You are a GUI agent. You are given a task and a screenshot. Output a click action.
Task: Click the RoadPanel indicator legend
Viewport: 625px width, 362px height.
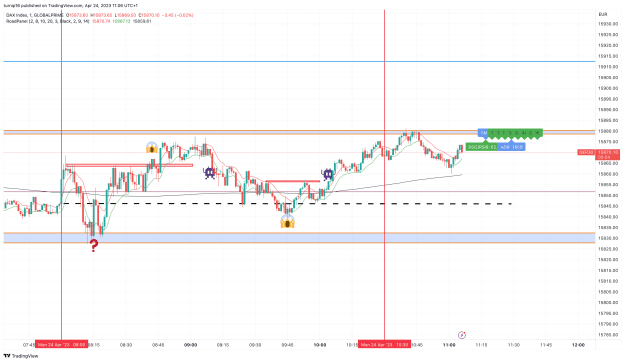tap(47, 21)
